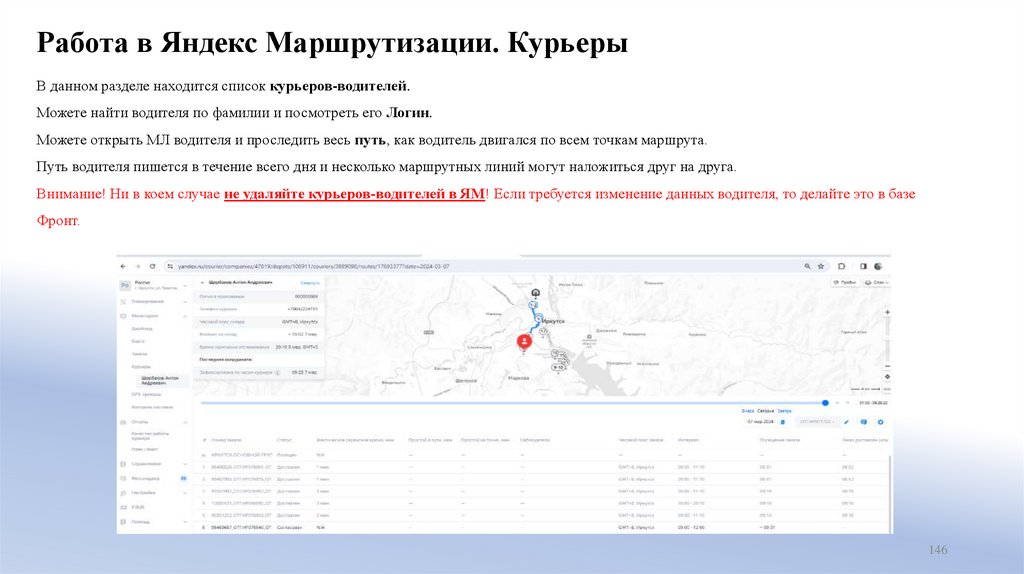Click the last row with status Согласован
This screenshot has height=574, width=1024.
(x=543, y=527)
